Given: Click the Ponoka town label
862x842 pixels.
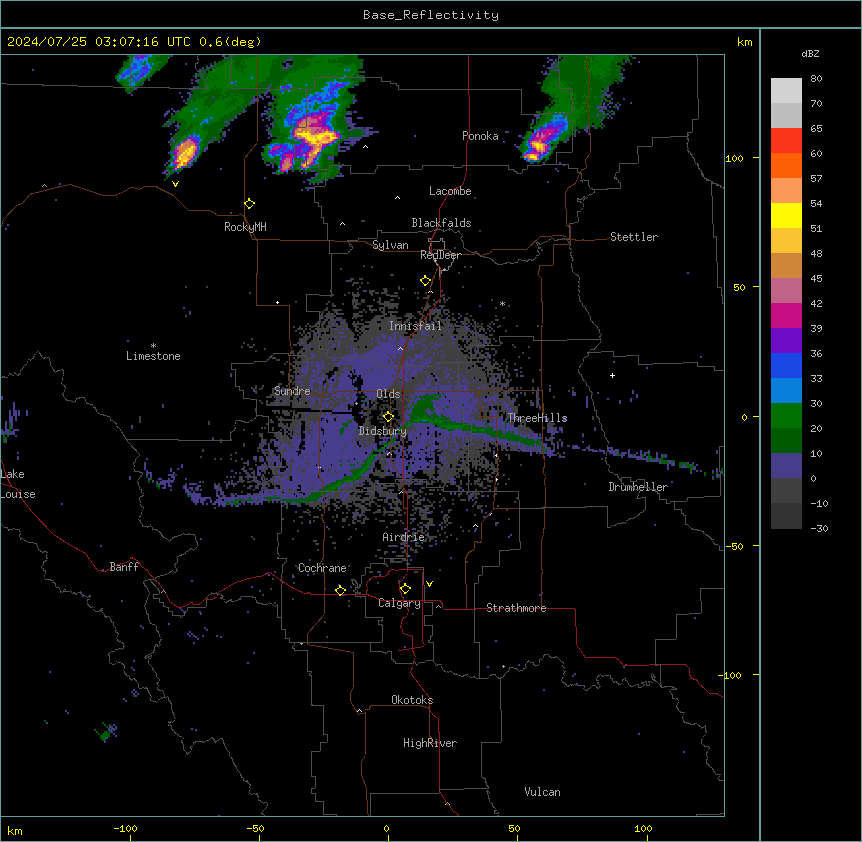Looking at the screenshot, I should pos(480,136).
